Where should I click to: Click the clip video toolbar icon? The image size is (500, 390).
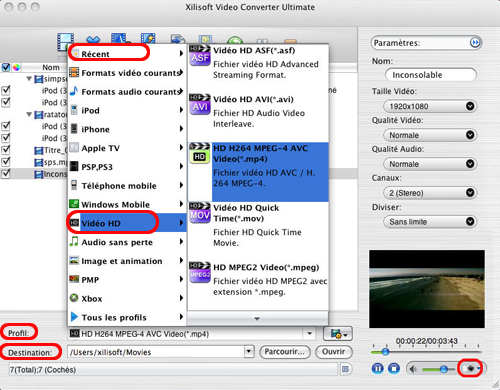coord(120,38)
